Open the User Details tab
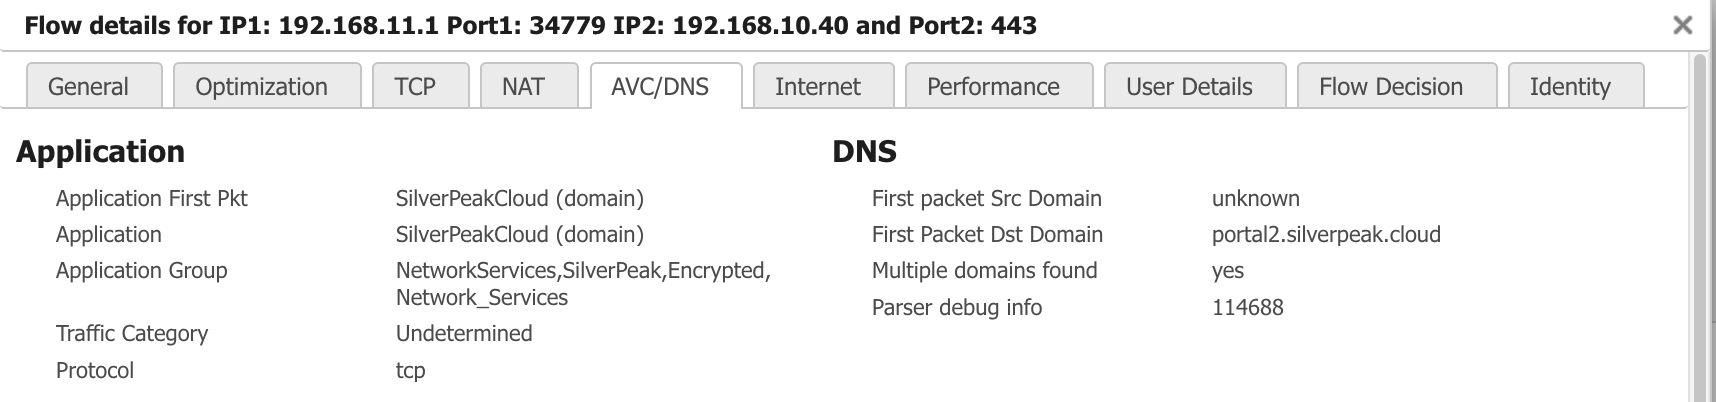Screen dimensions: 1716x402 (x=1189, y=87)
